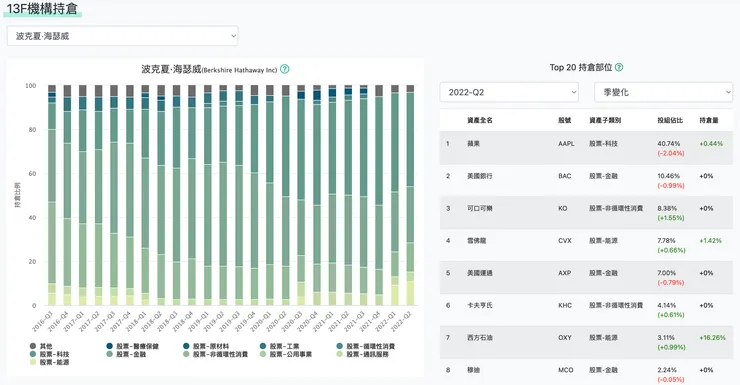Screen dimensions: 740x385
Task: Click the BAC ticker symbol
Action: tap(564, 176)
